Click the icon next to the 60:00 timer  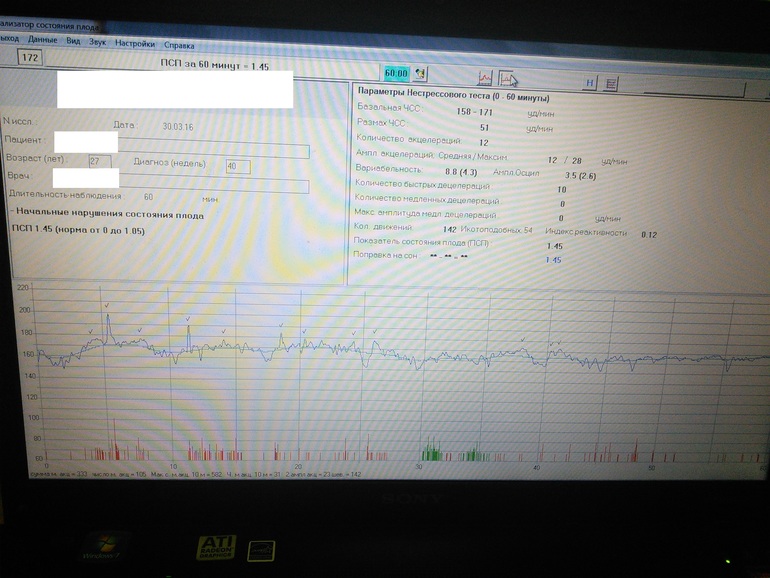tap(421, 74)
